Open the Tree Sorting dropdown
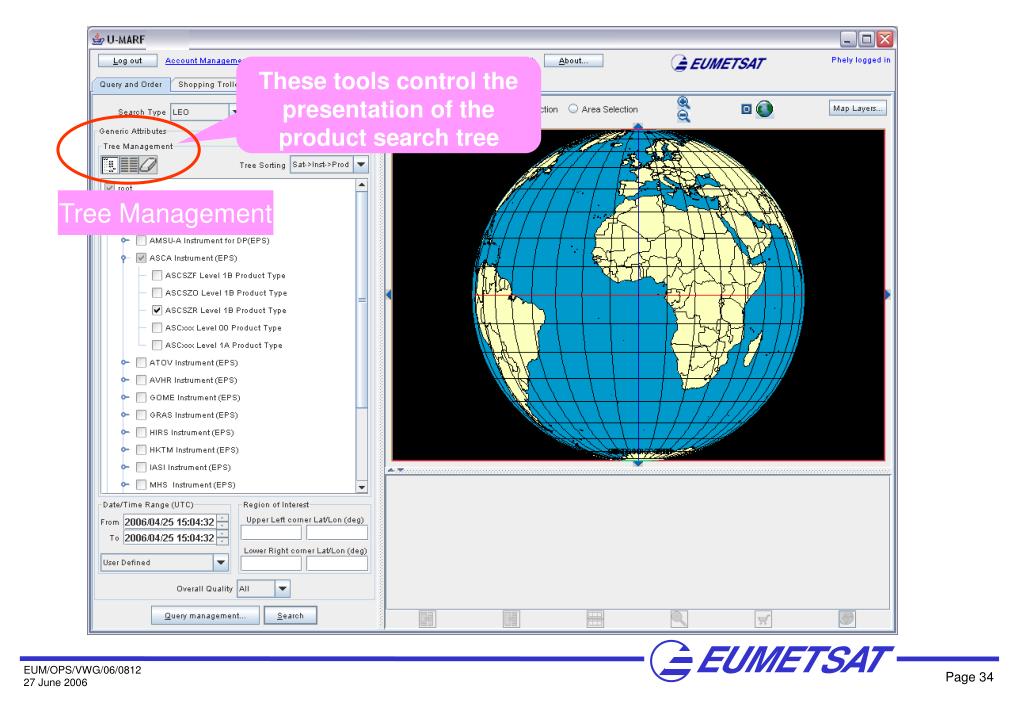This screenshot has height=708, width=1023. point(361,164)
